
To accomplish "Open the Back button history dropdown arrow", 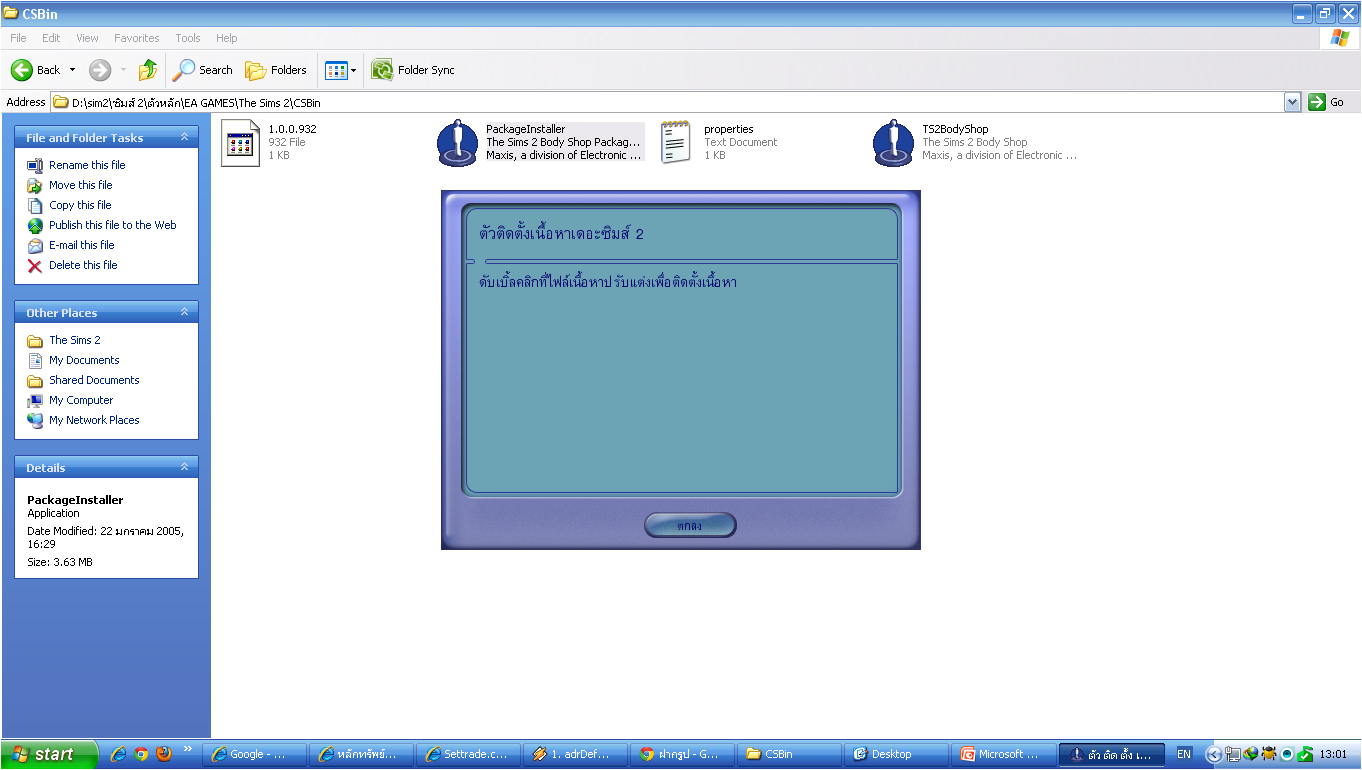I will pos(72,70).
